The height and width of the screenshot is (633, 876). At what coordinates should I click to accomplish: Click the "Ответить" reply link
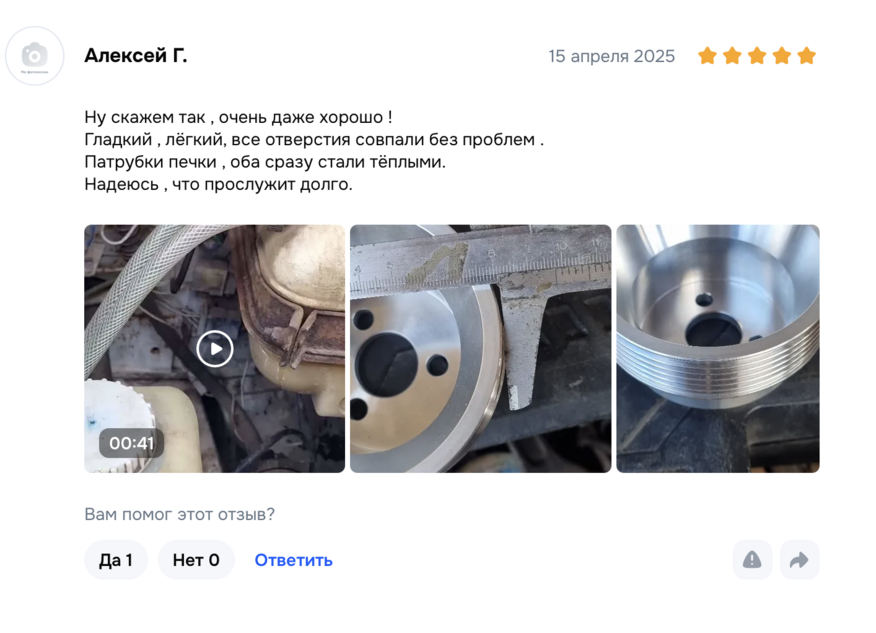293,560
